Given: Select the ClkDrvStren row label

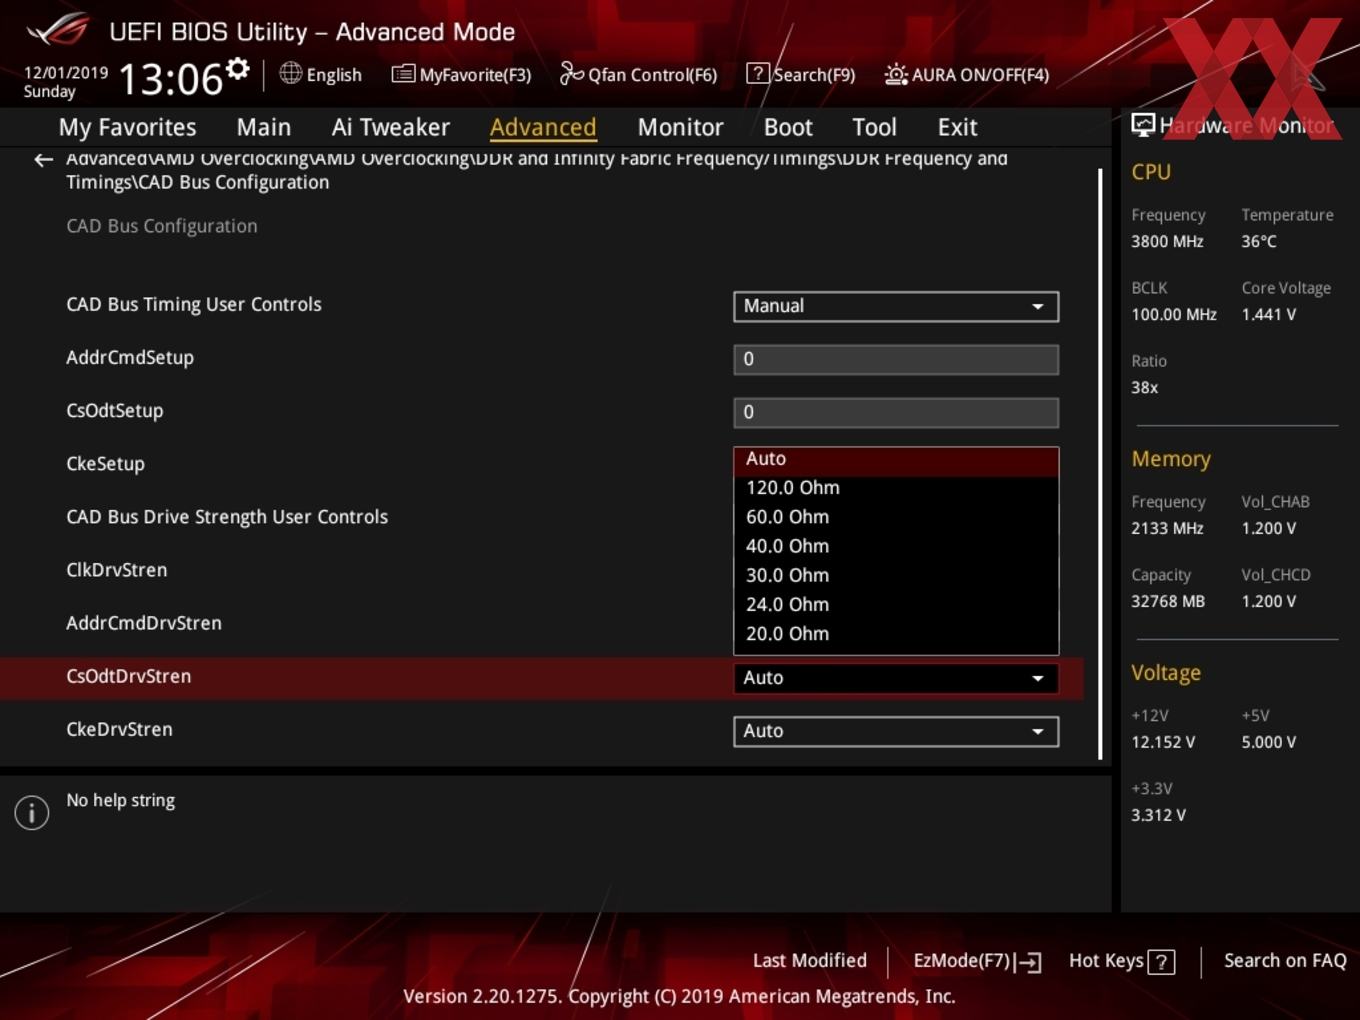Looking at the screenshot, I should [x=116, y=570].
